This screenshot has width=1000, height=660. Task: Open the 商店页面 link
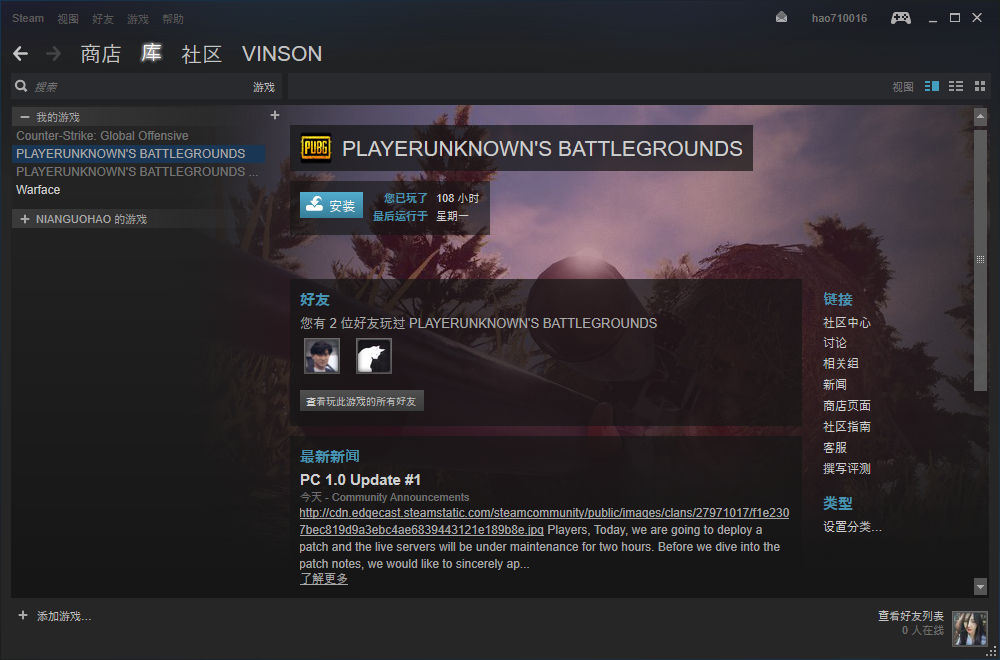pyautogui.click(x=847, y=406)
